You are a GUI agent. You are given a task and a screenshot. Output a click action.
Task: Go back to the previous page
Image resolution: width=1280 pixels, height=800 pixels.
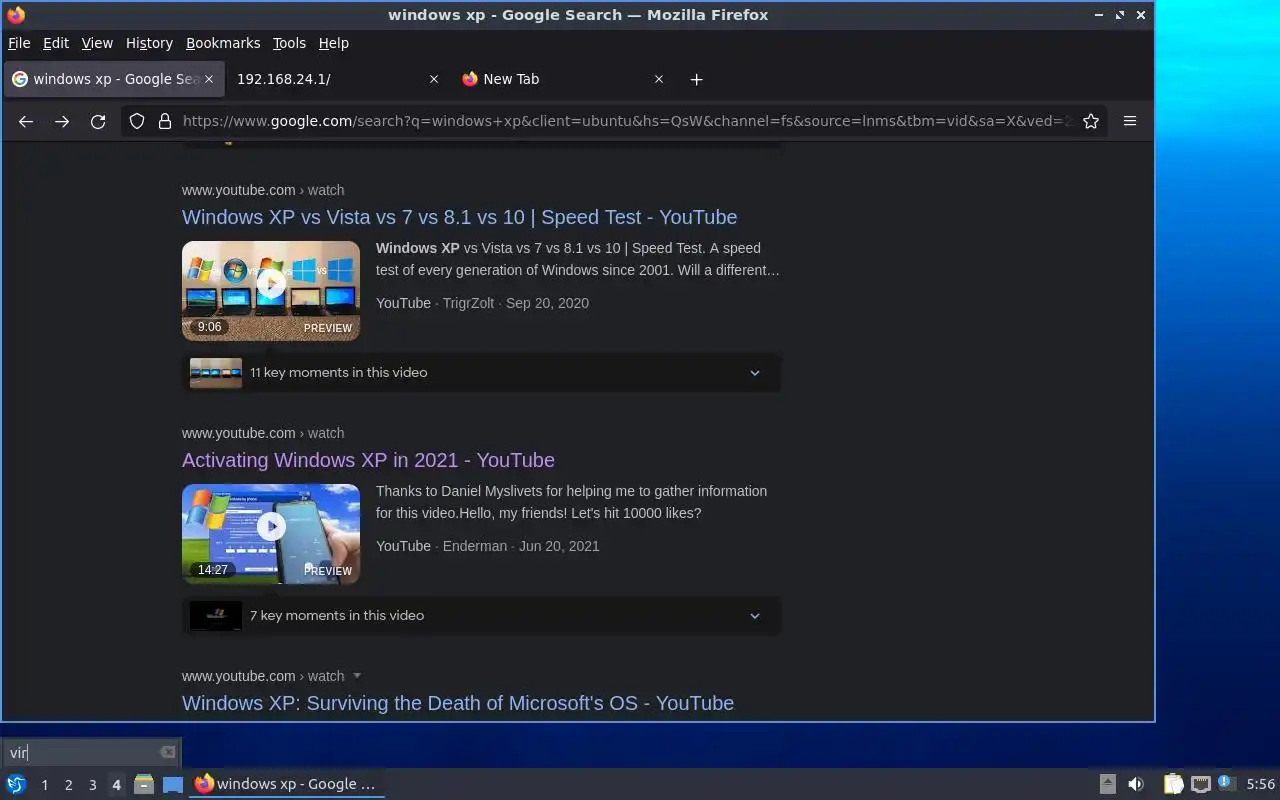tap(26, 121)
